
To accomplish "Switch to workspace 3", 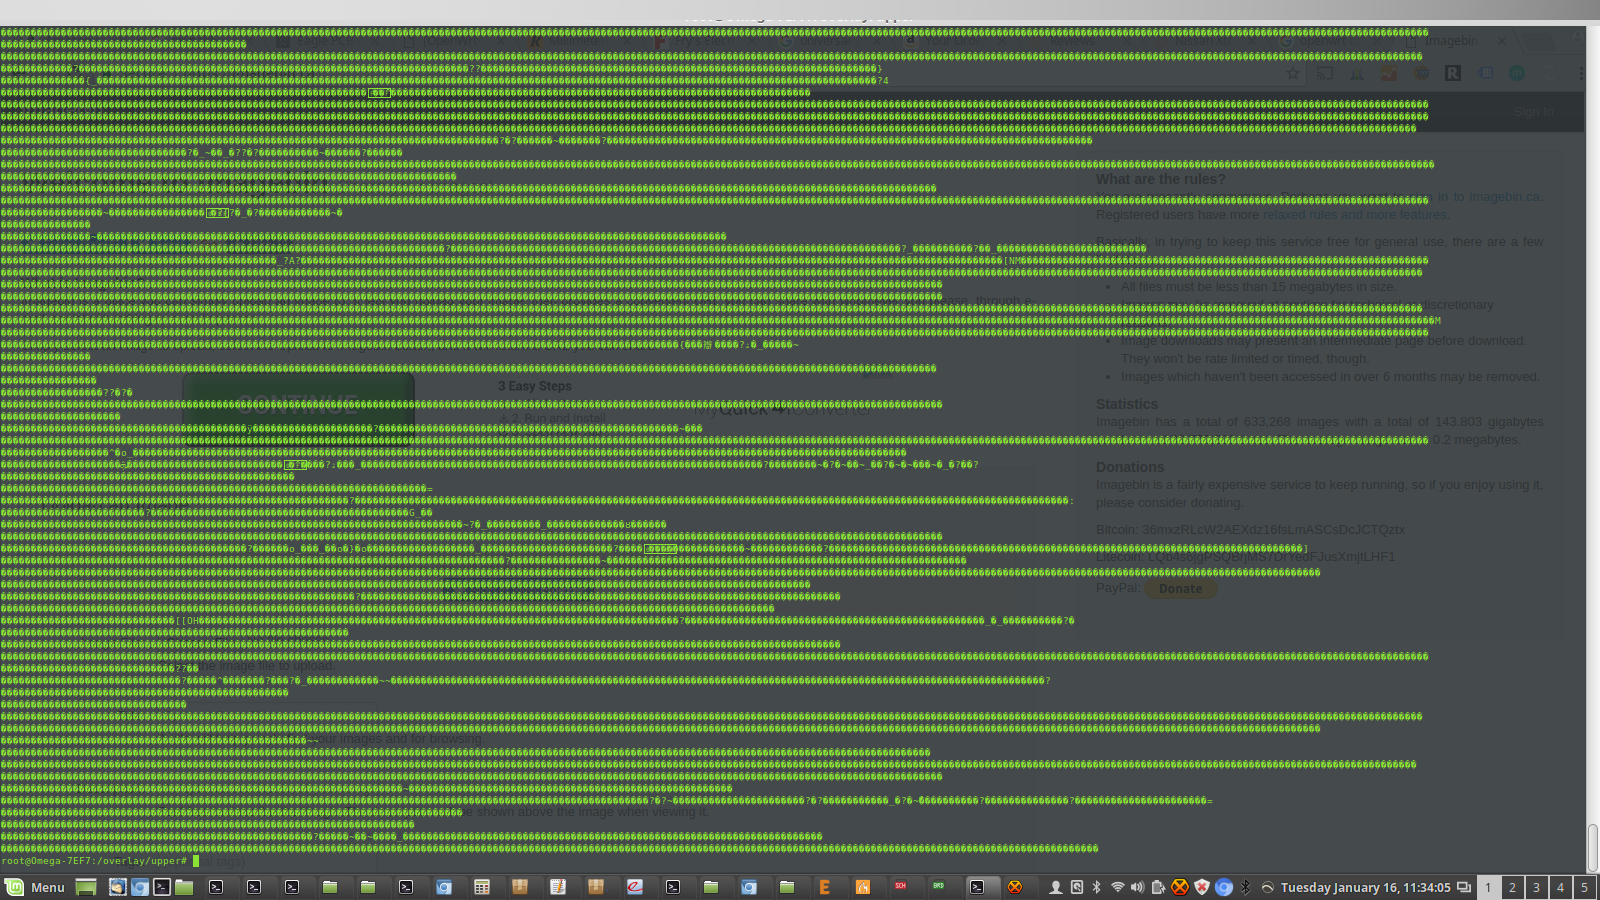I will (x=1536, y=887).
